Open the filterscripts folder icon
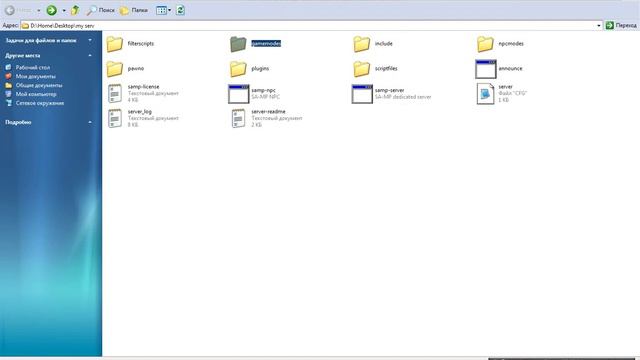Viewport: 640px width, 360px height. point(115,44)
